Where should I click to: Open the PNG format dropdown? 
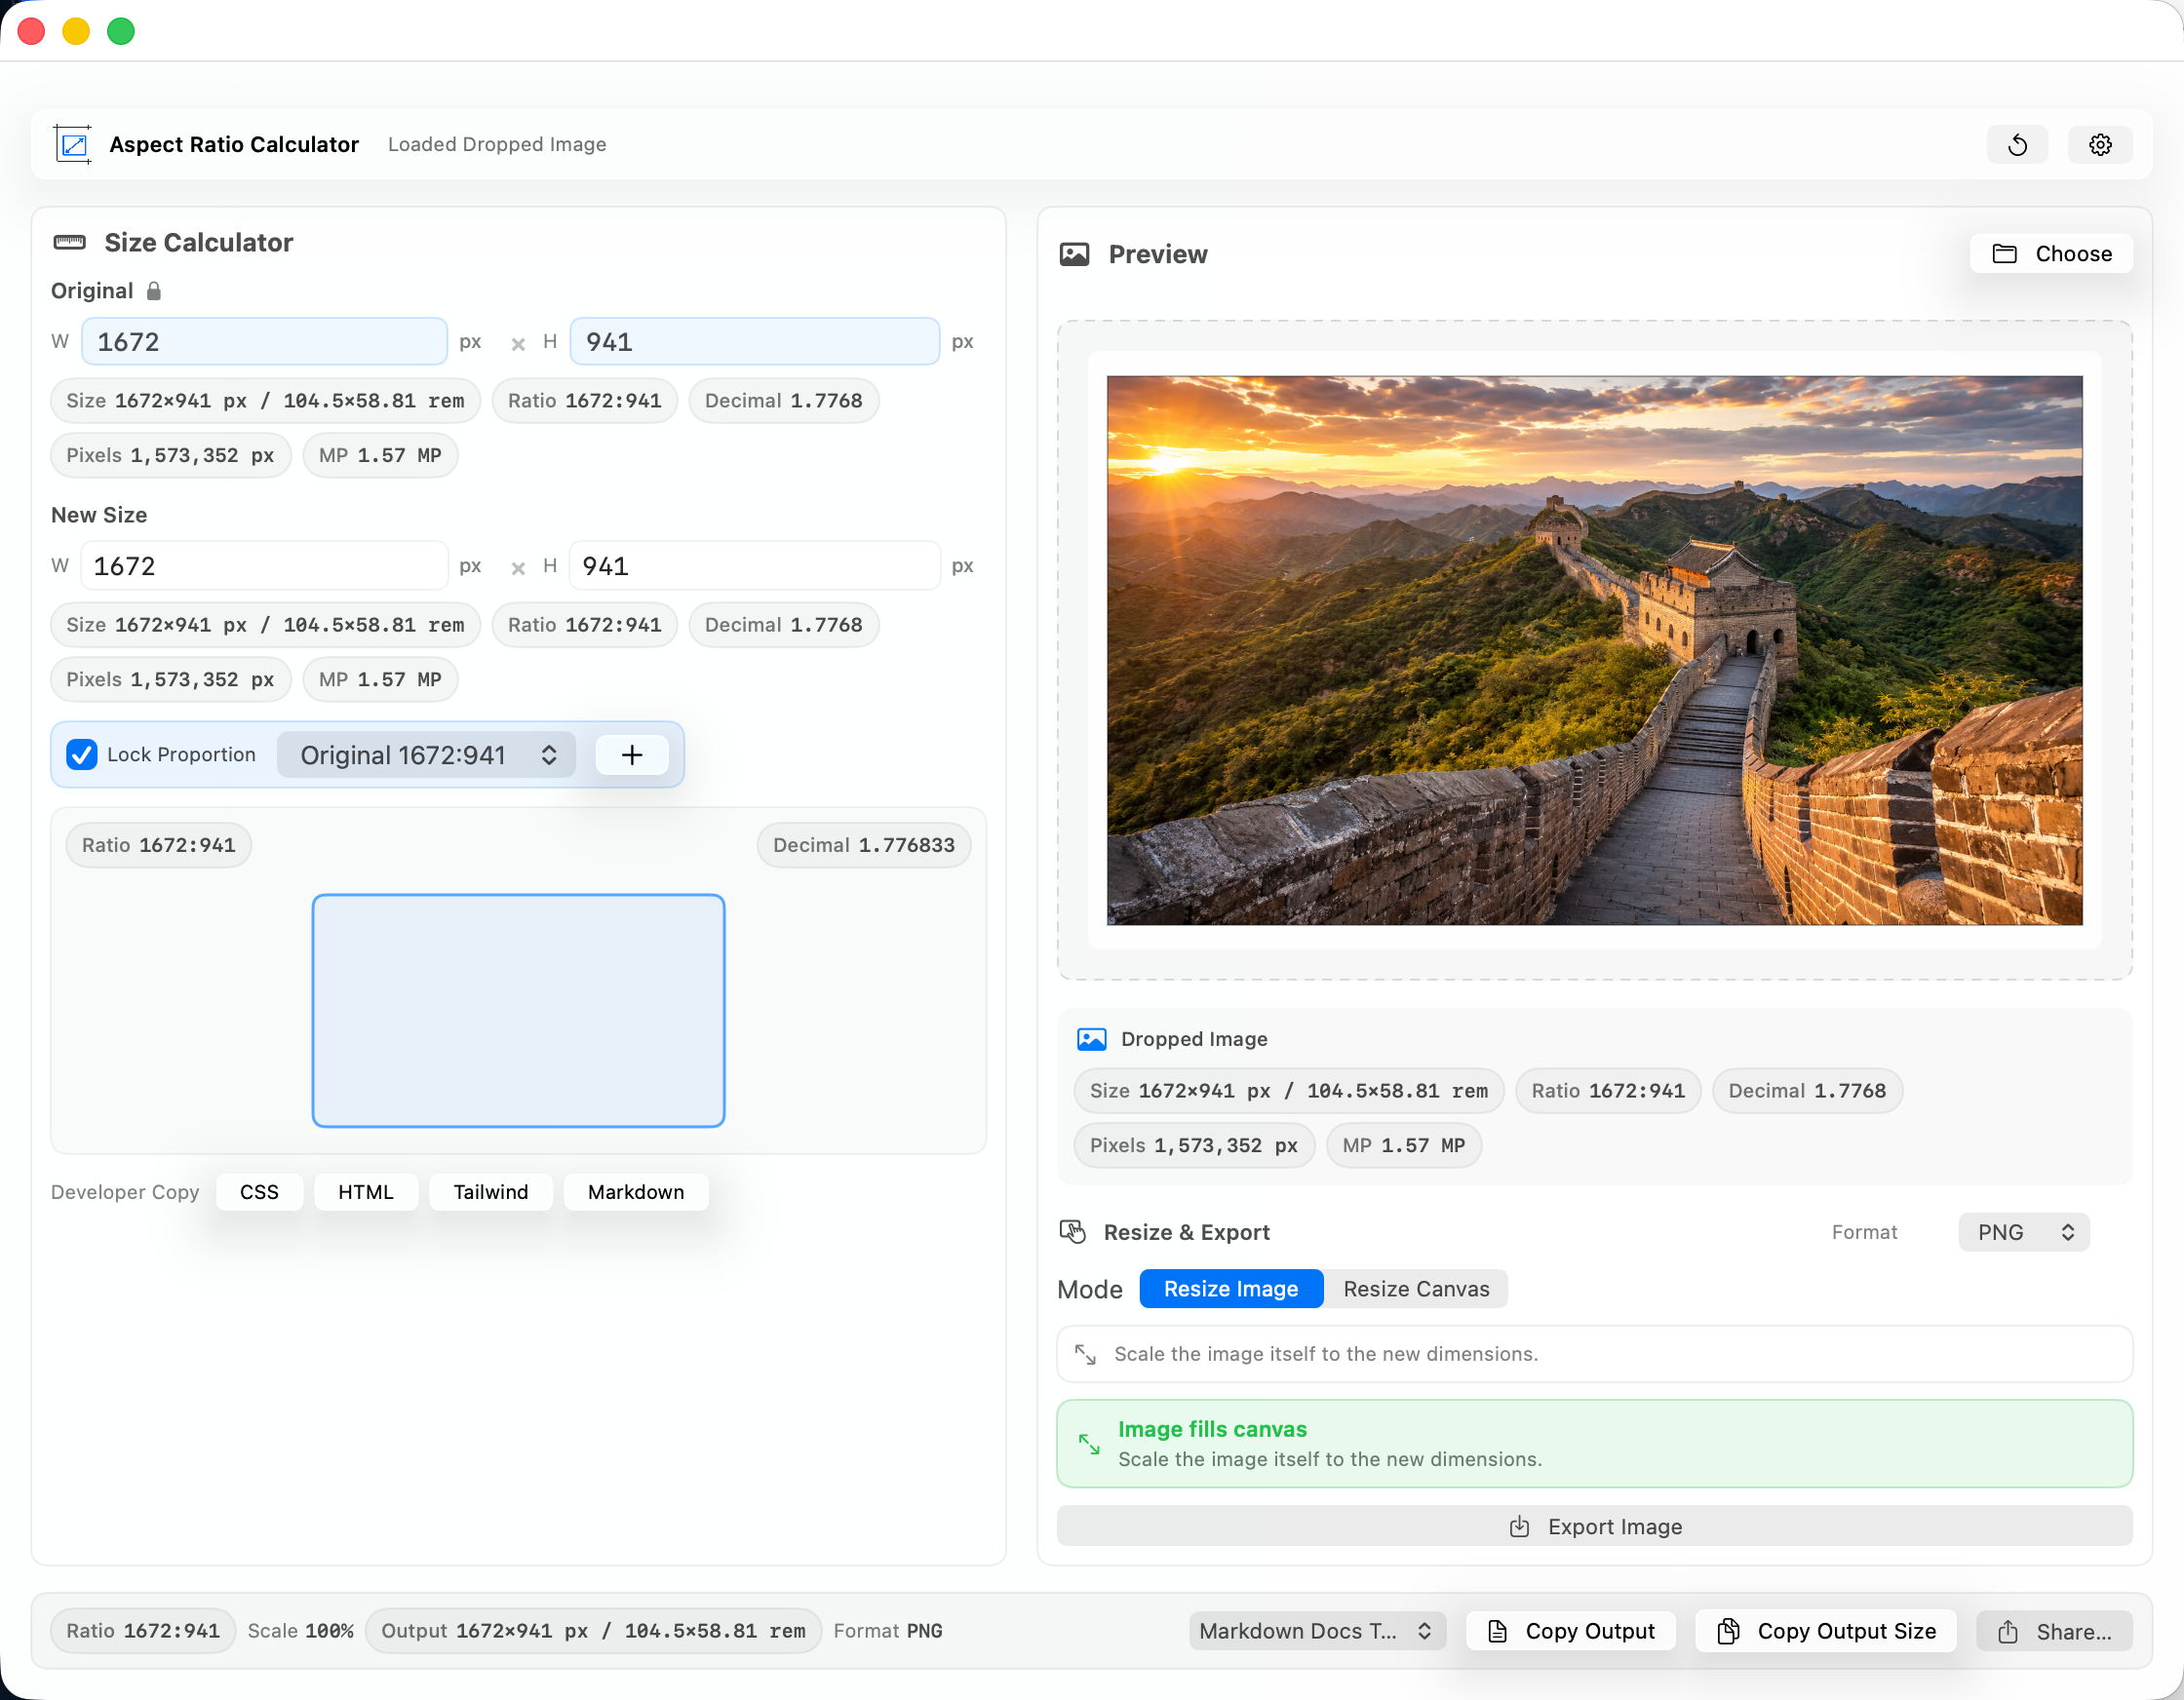pyautogui.click(x=2024, y=1232)
